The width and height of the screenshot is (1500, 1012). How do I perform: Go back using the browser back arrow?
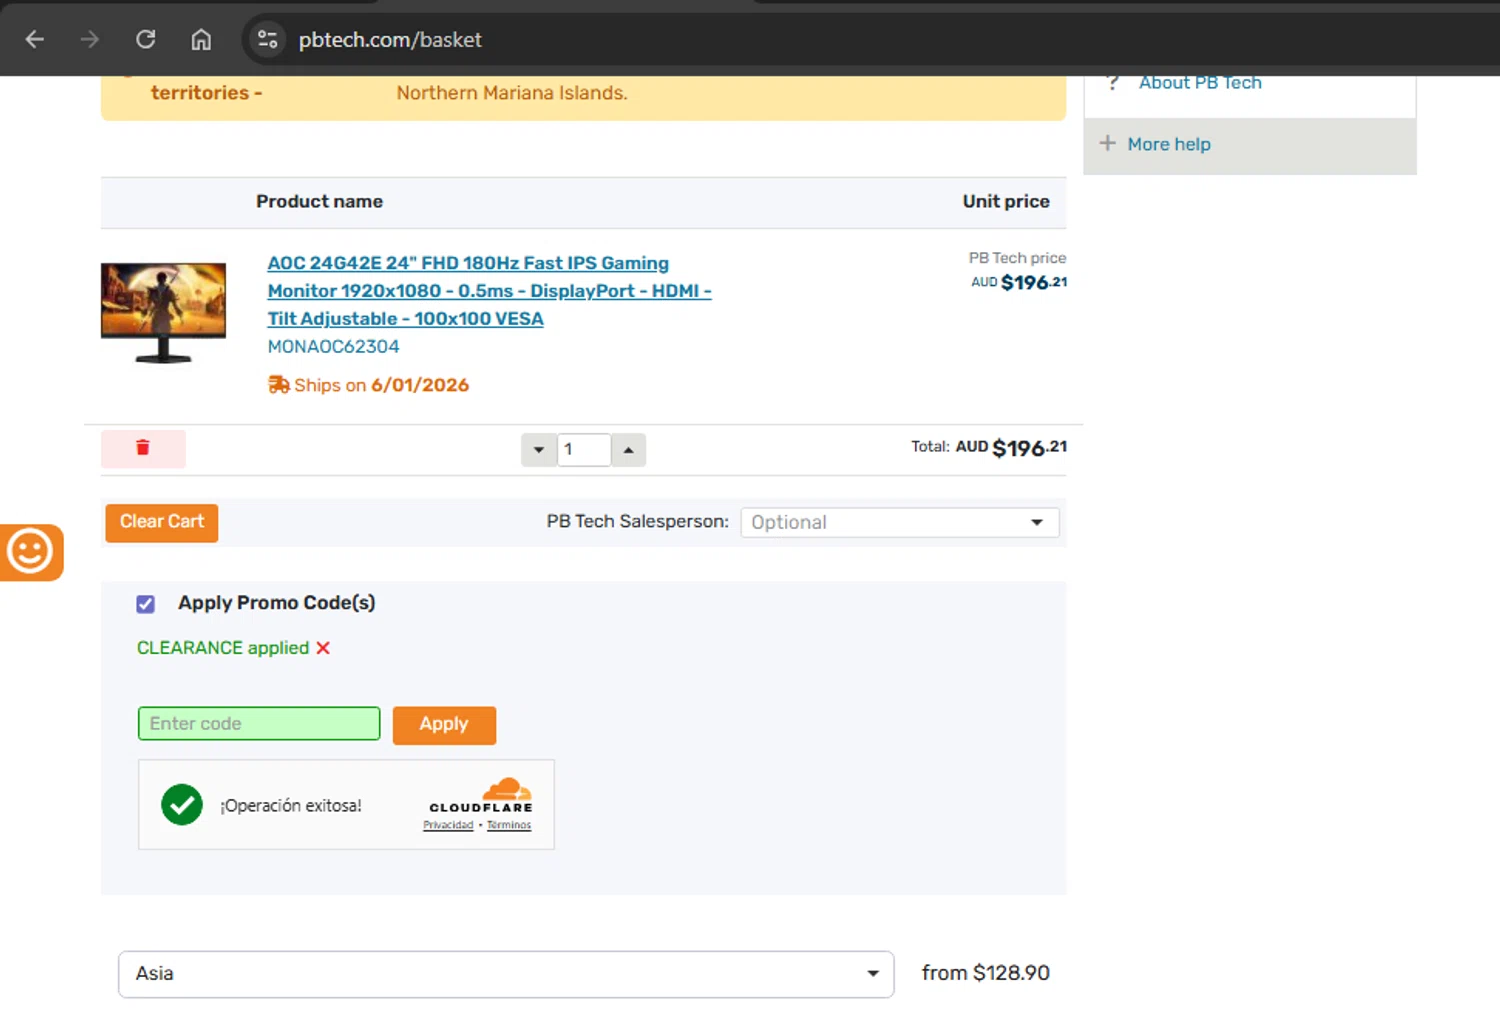click(35, 39)
